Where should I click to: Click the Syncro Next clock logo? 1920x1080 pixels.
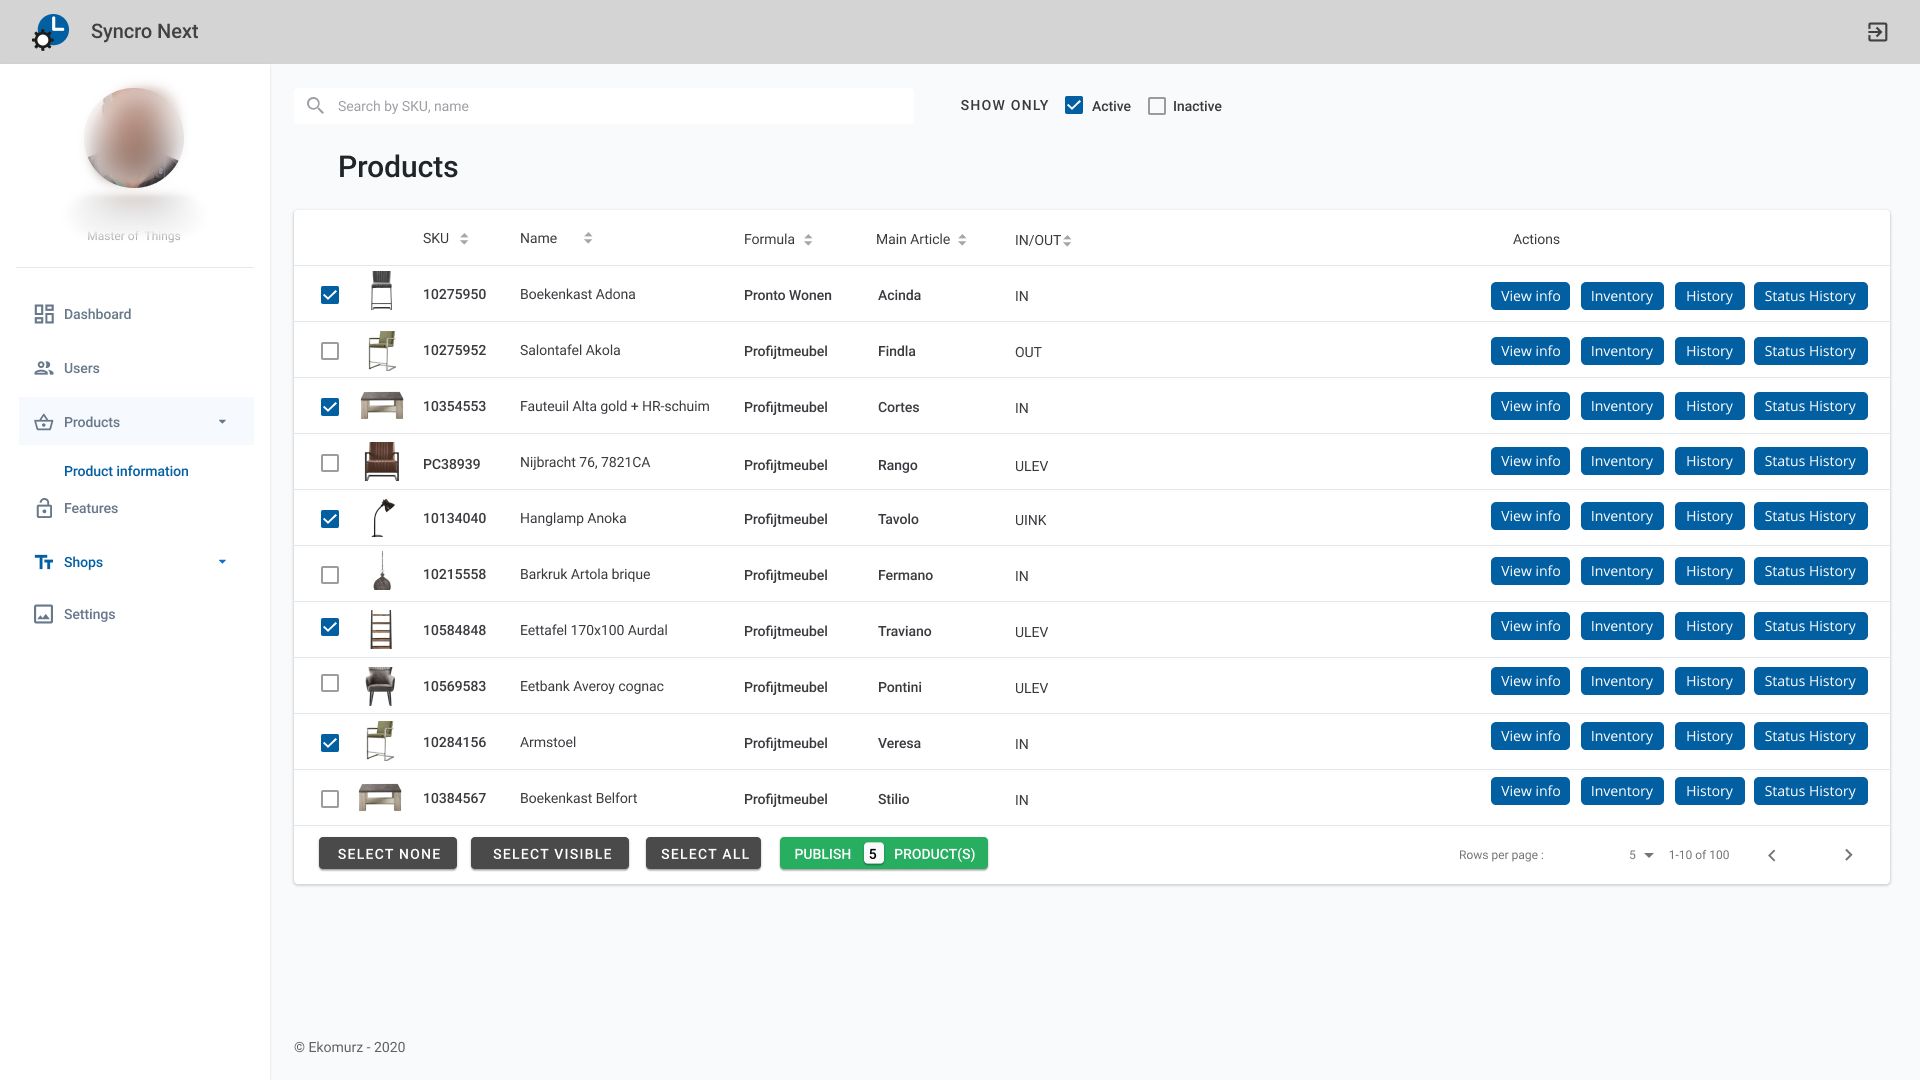(x=51, y=31)
